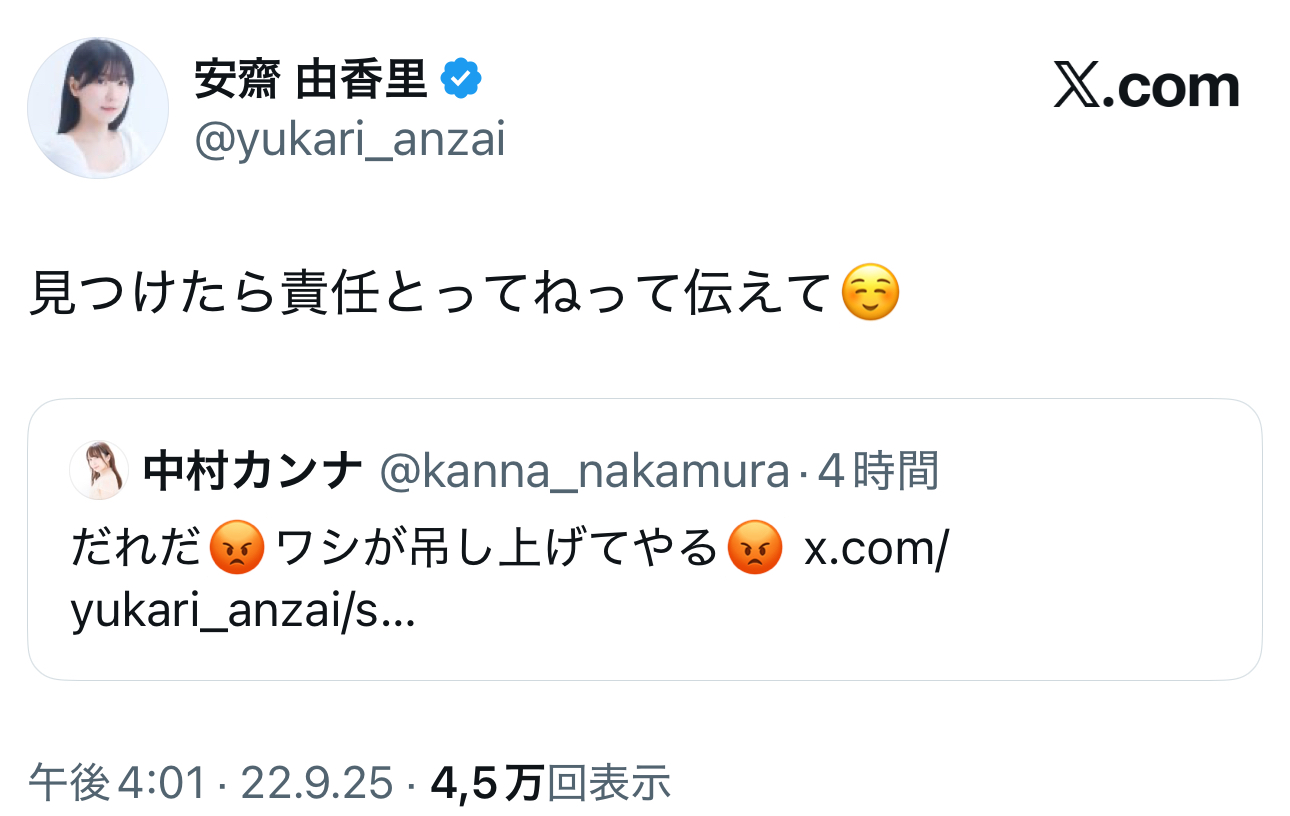The image size is (1290, 816).
Task: Click the second angry emoji before the x.com link
Action: tap(755, 549)
